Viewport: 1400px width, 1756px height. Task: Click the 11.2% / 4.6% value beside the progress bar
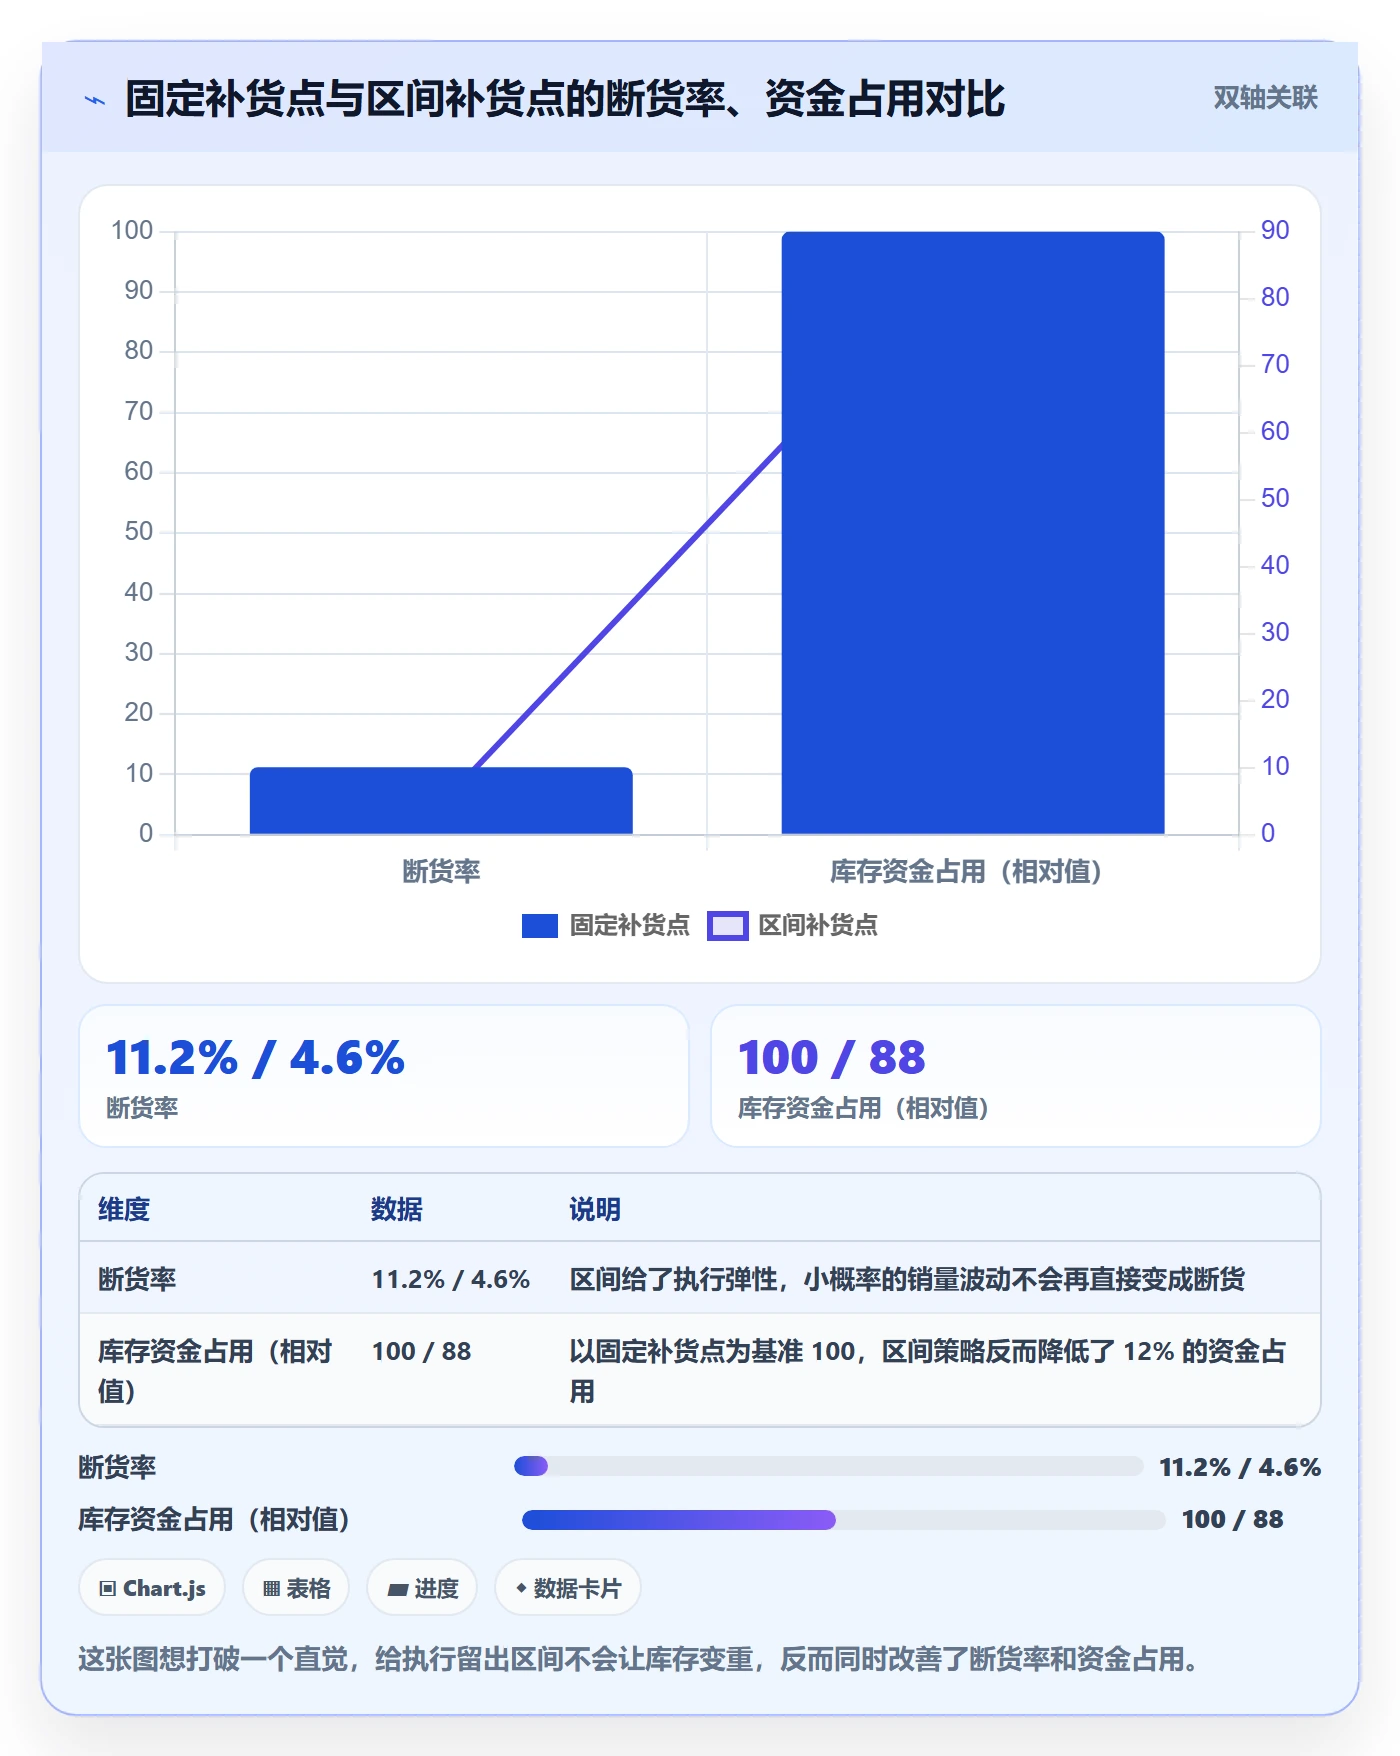[1240, 1467]
